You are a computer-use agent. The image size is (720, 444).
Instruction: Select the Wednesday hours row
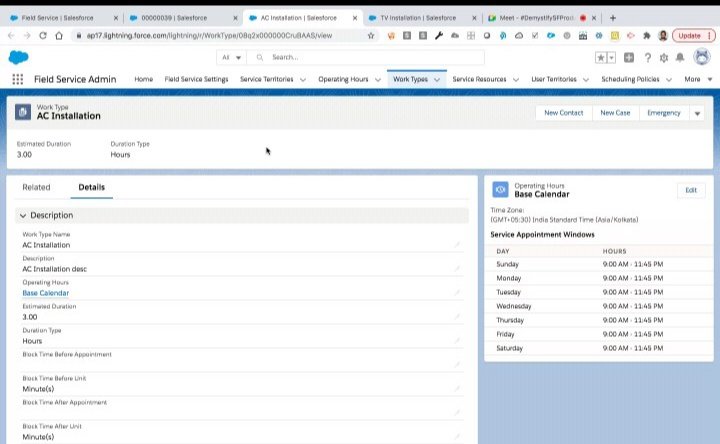click(599, 306)
